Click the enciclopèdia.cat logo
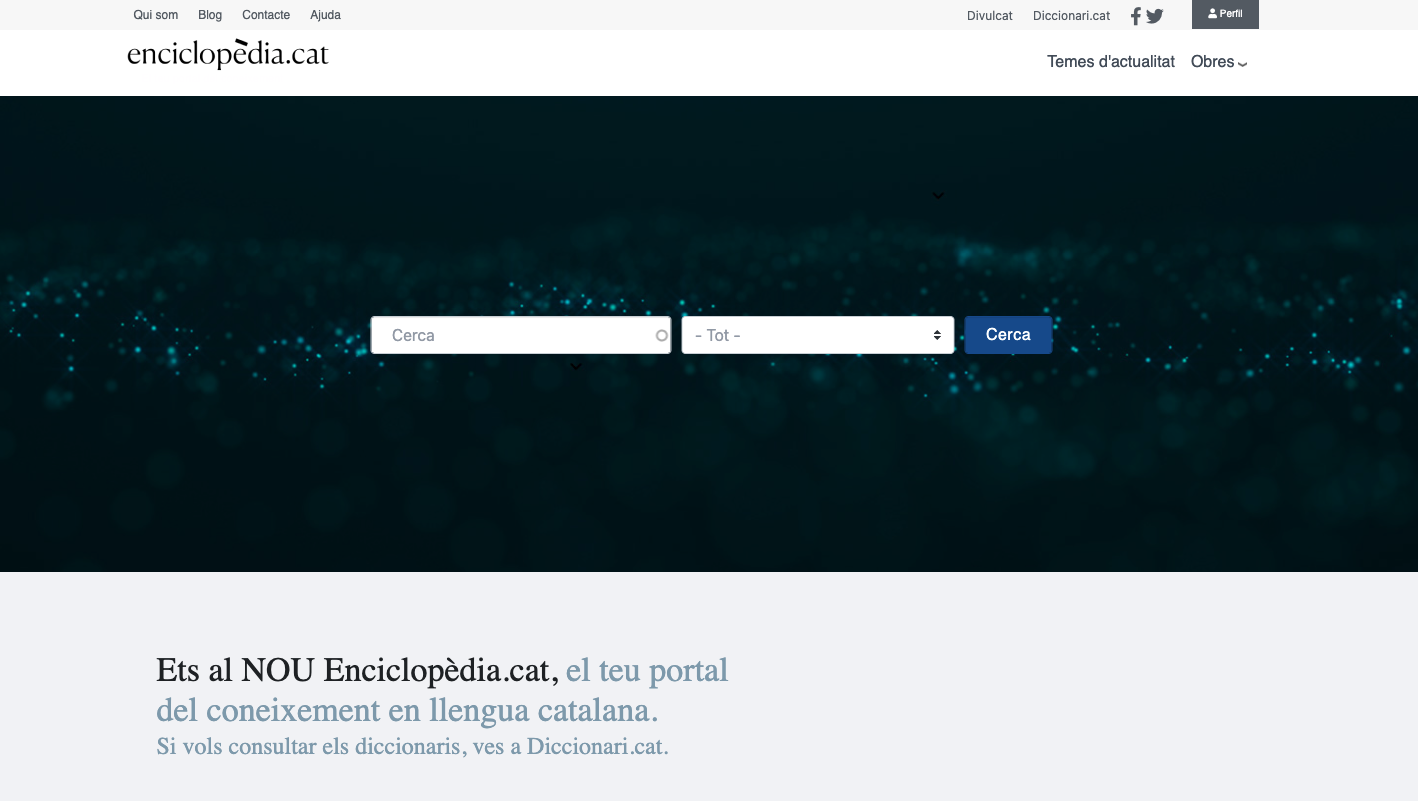Image resolution: width=1418 pixels, height=801 pixels. click(x=228, y=54)
